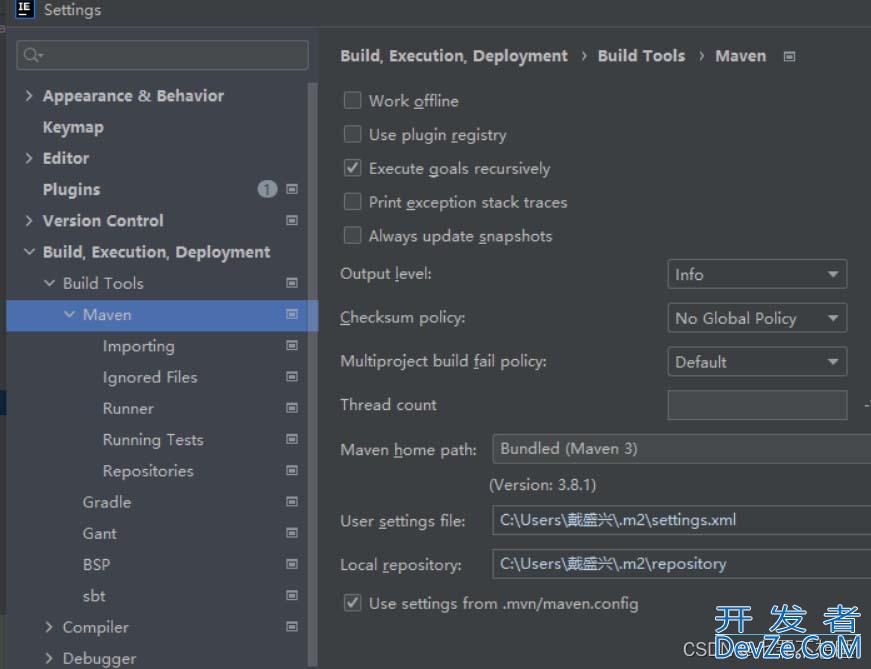Image resolution: width=871 pixels, height=669 pixels.
Task: Click the project-settings icon beside sbt
Action: 292,596
